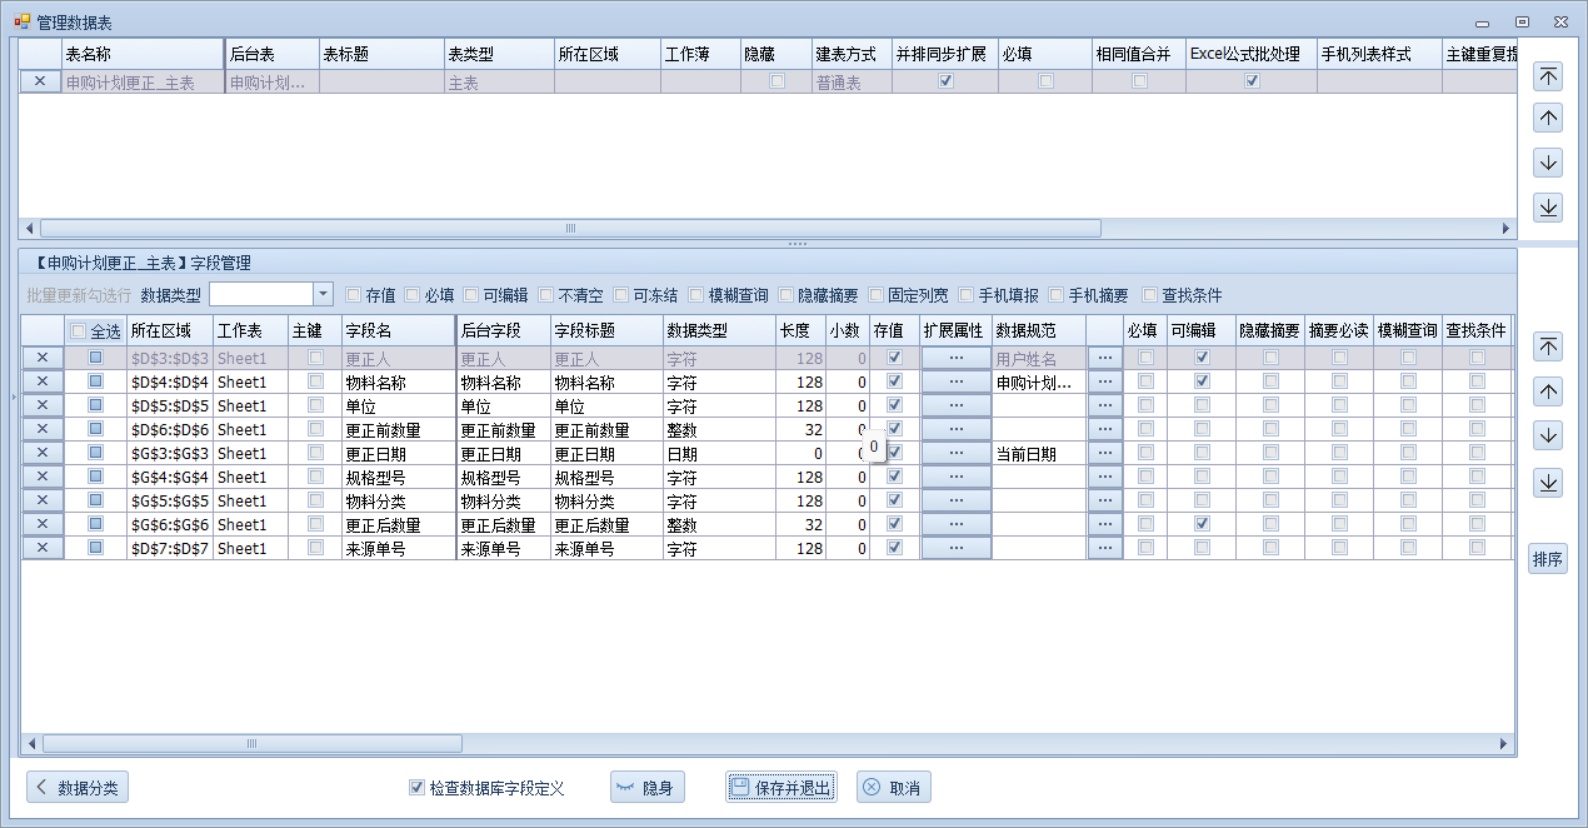This screenshot has width=1588, height=828.
Task: Click move-to-top arrow beside upper table
Action: (1548, 77)
